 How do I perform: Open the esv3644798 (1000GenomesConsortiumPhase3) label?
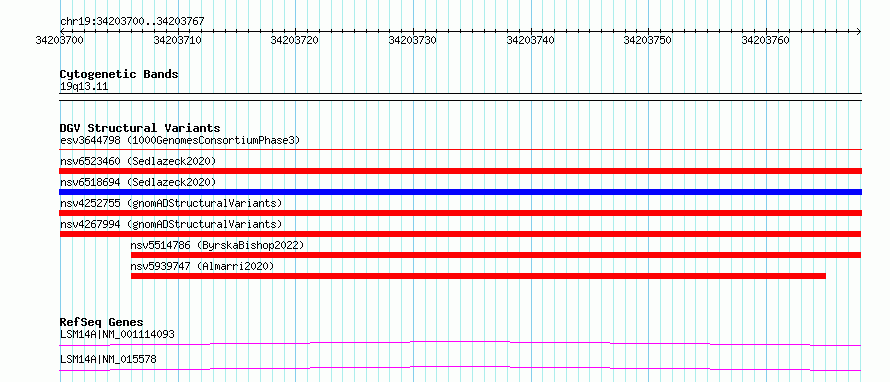tap(180, 140)
